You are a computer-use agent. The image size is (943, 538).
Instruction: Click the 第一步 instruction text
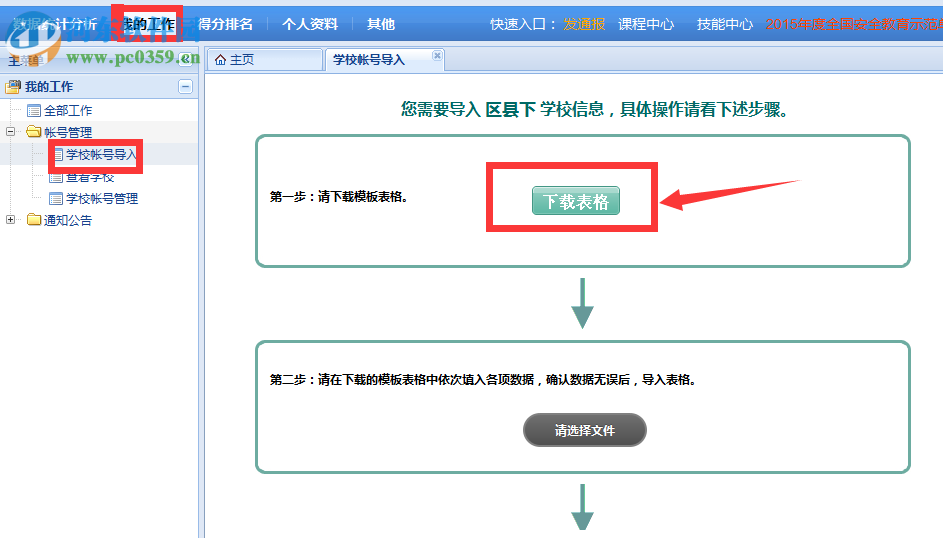[339, 197]
